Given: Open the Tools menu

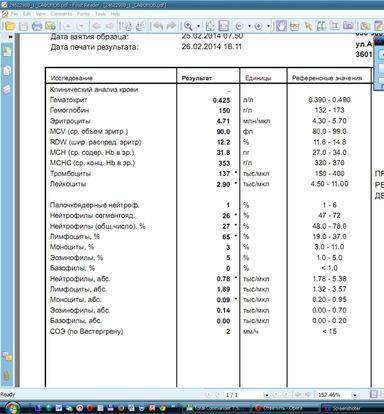Looking at the screenshot, I should click(x=100, y=14).
